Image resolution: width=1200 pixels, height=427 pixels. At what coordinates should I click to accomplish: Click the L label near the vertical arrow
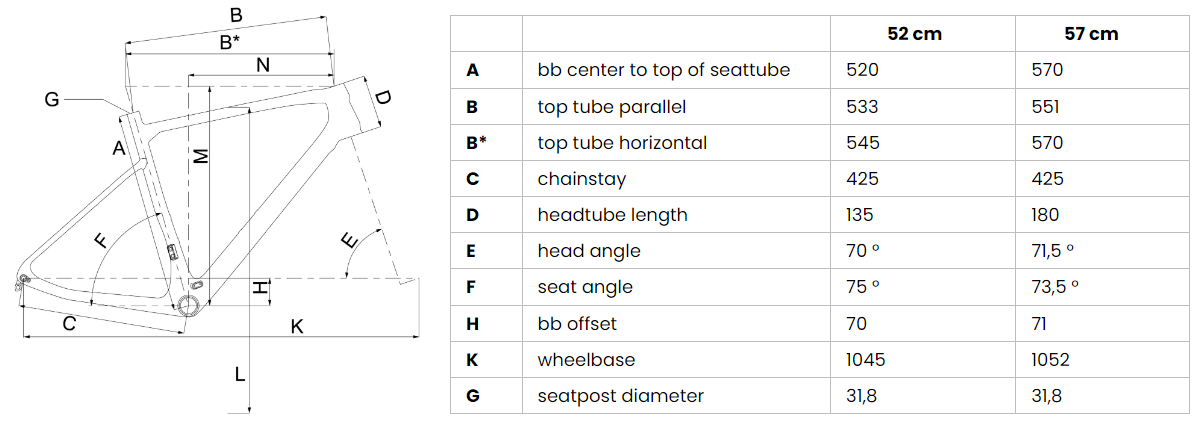click(x=238, y=375)
